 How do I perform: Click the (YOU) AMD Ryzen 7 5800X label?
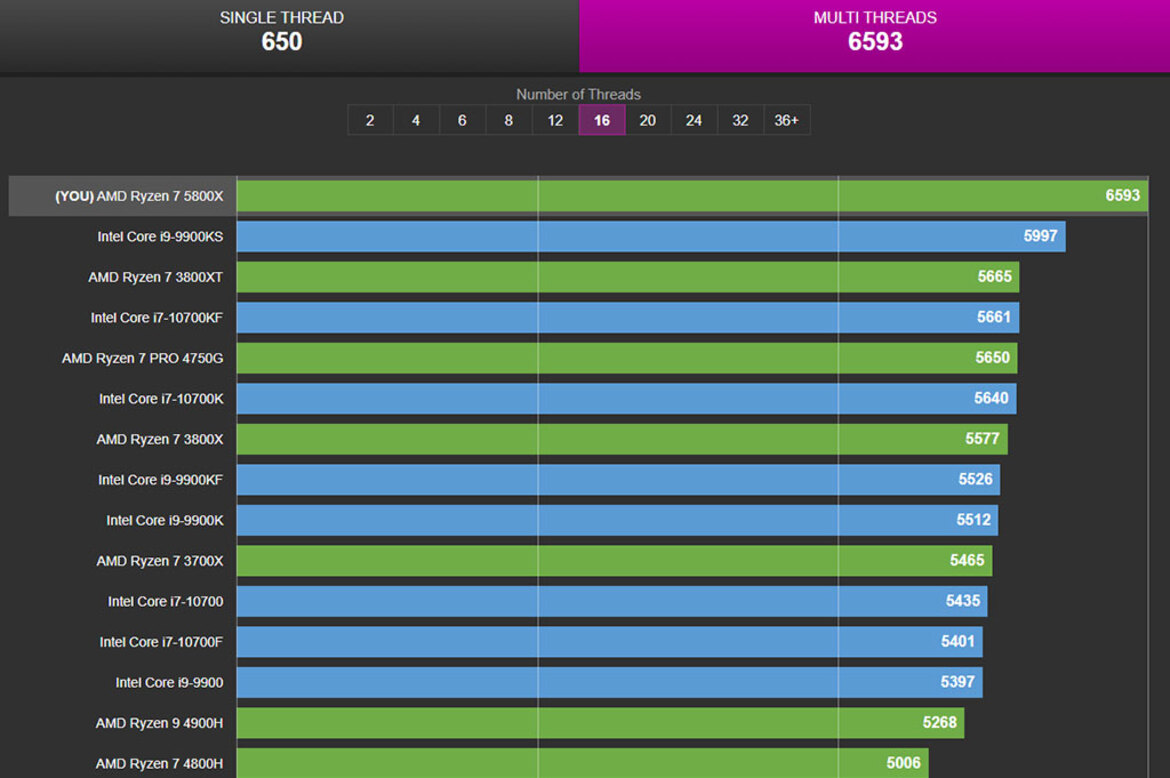click(x=139, y=196)
